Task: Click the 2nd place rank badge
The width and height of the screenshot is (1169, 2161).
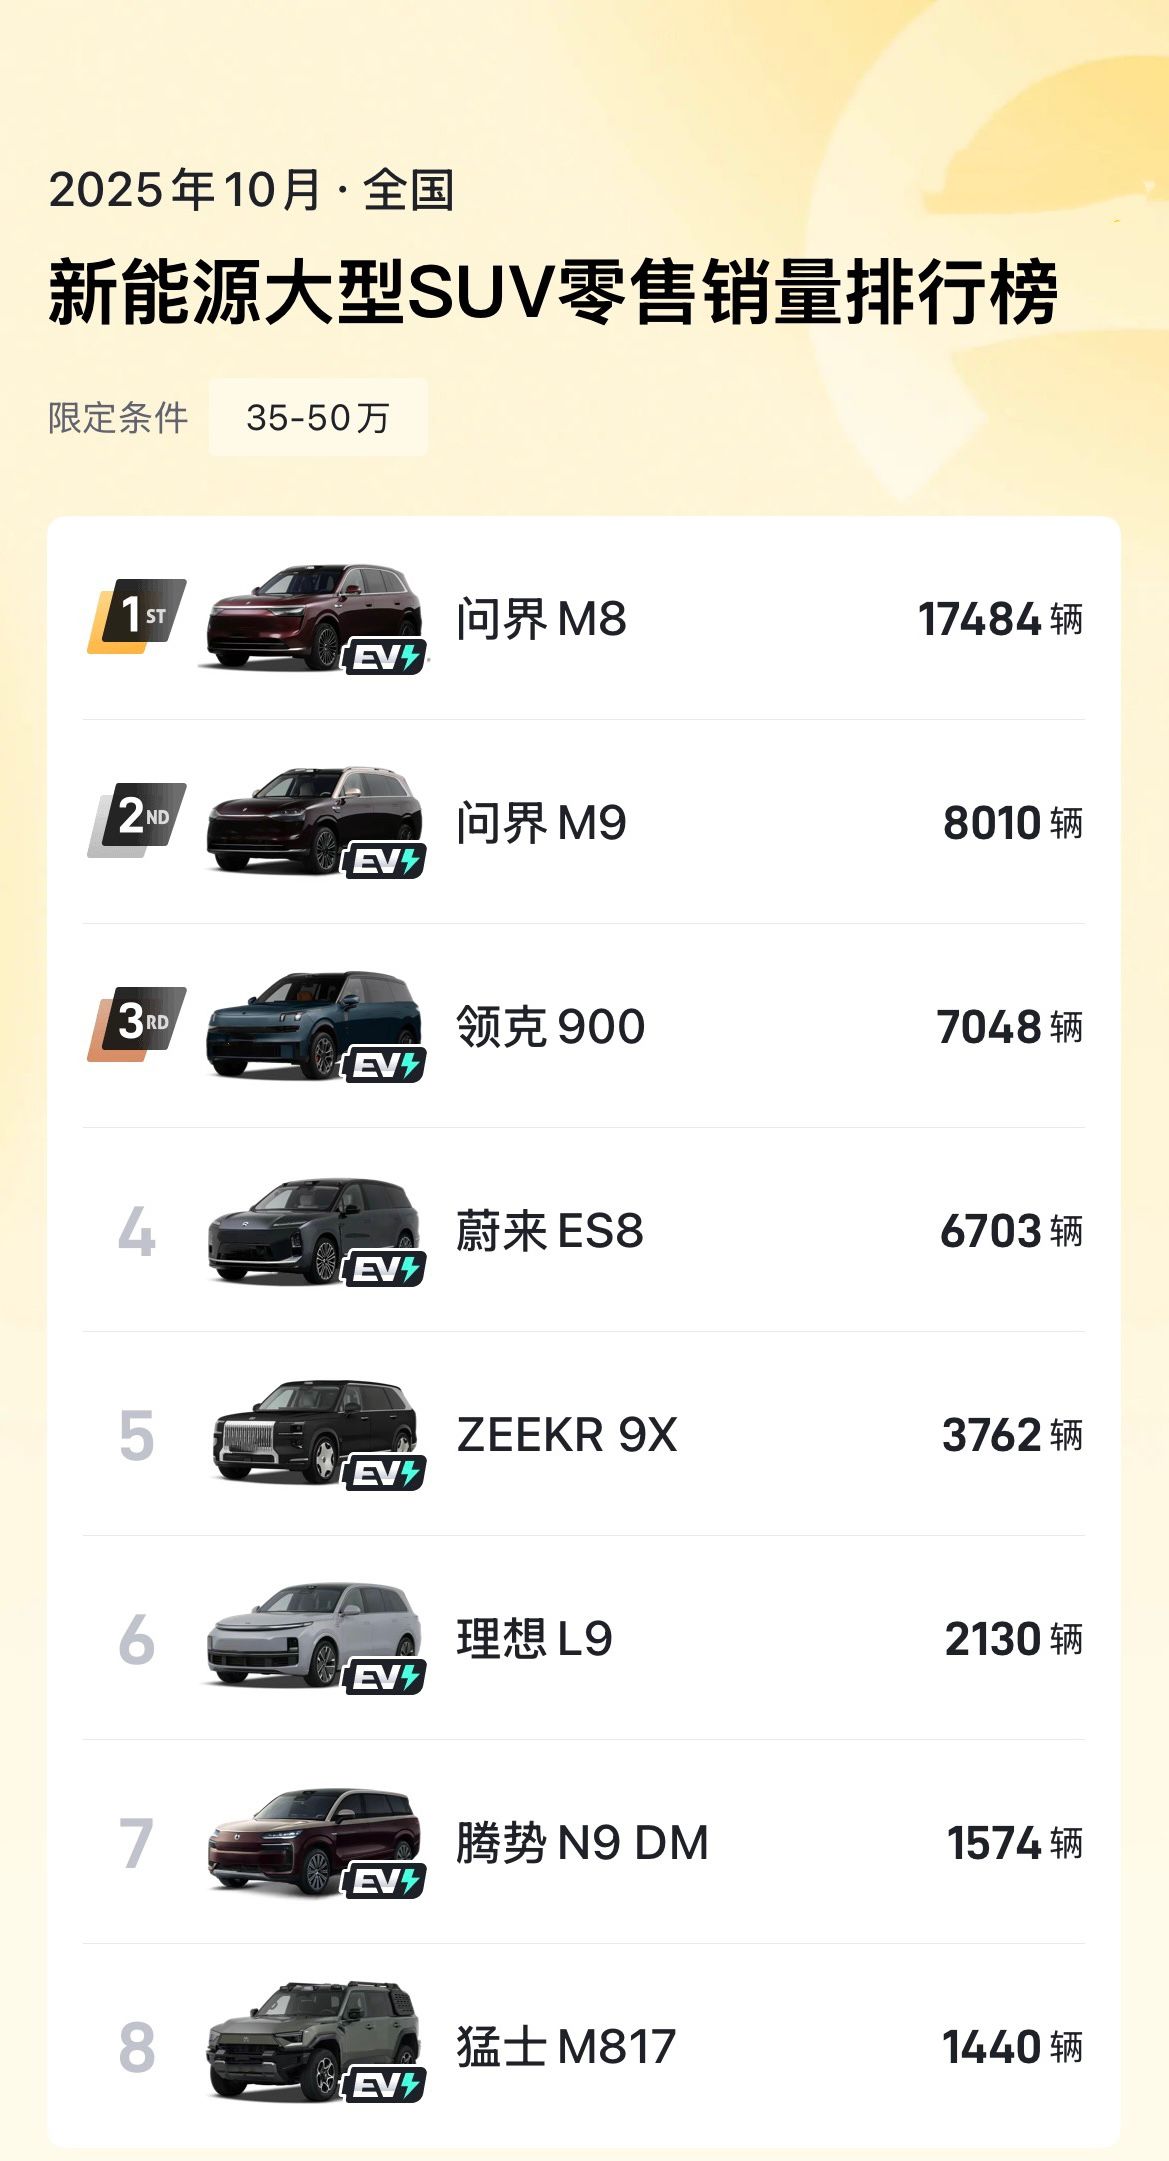Action: click(137, 819)
